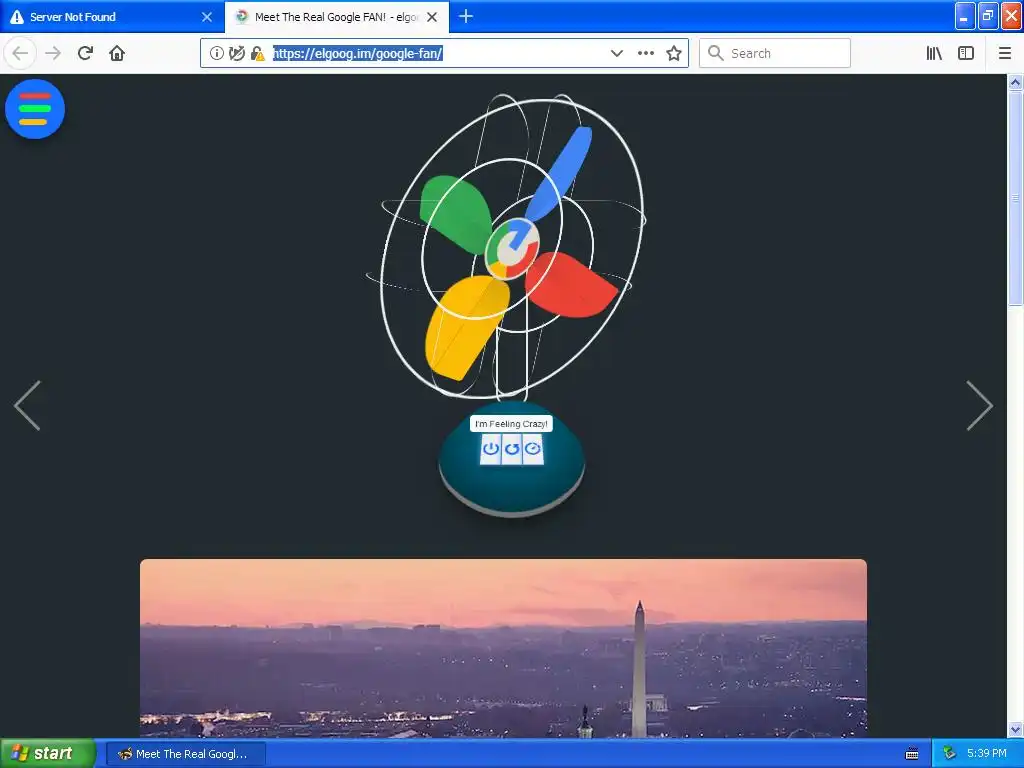Open a new tab with plus button
This screenshot has width=1024, height=768.
tap(466, 17)
